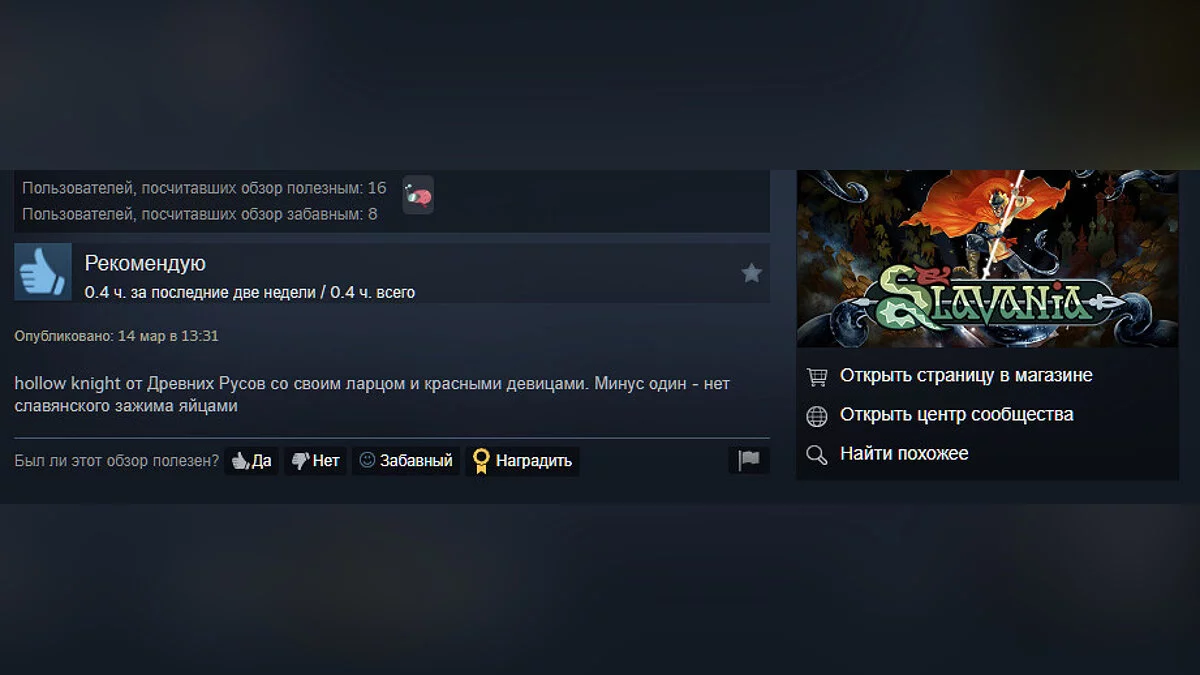Click the blue thumbs-up recommendation icon

43,272
